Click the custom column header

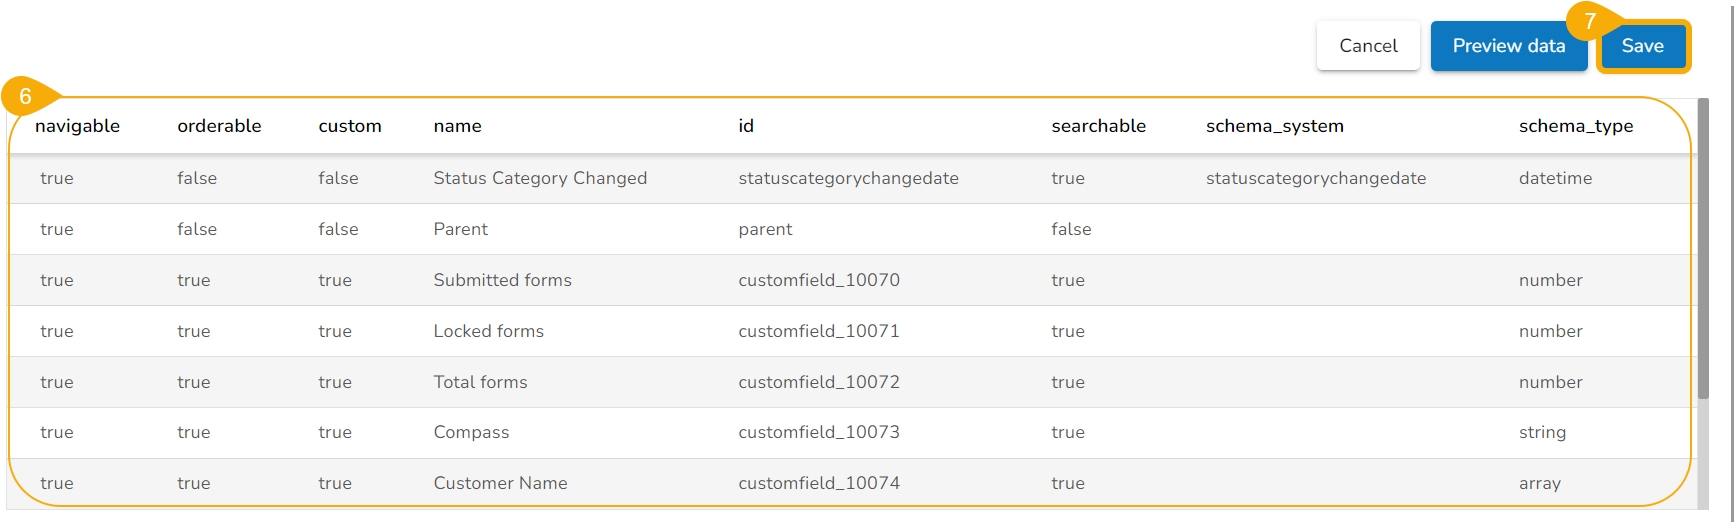tap(350, 126)
